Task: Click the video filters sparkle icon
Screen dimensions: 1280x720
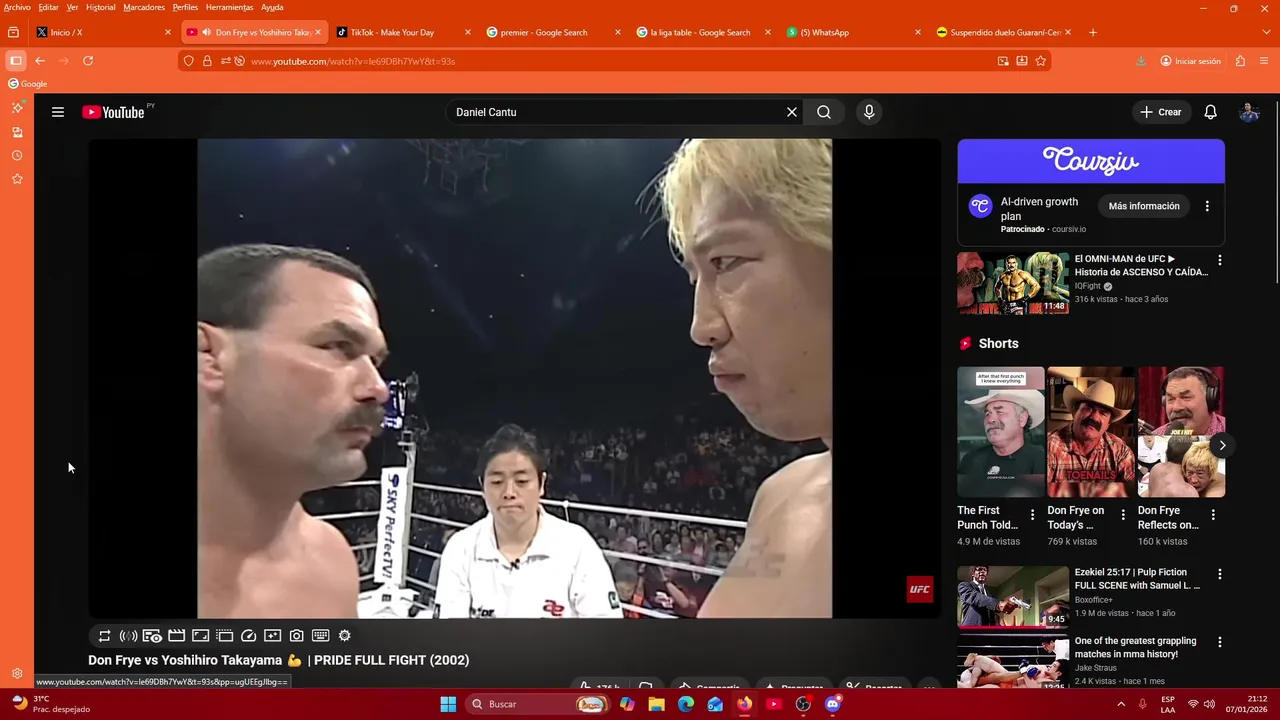Action: point(273,635)
